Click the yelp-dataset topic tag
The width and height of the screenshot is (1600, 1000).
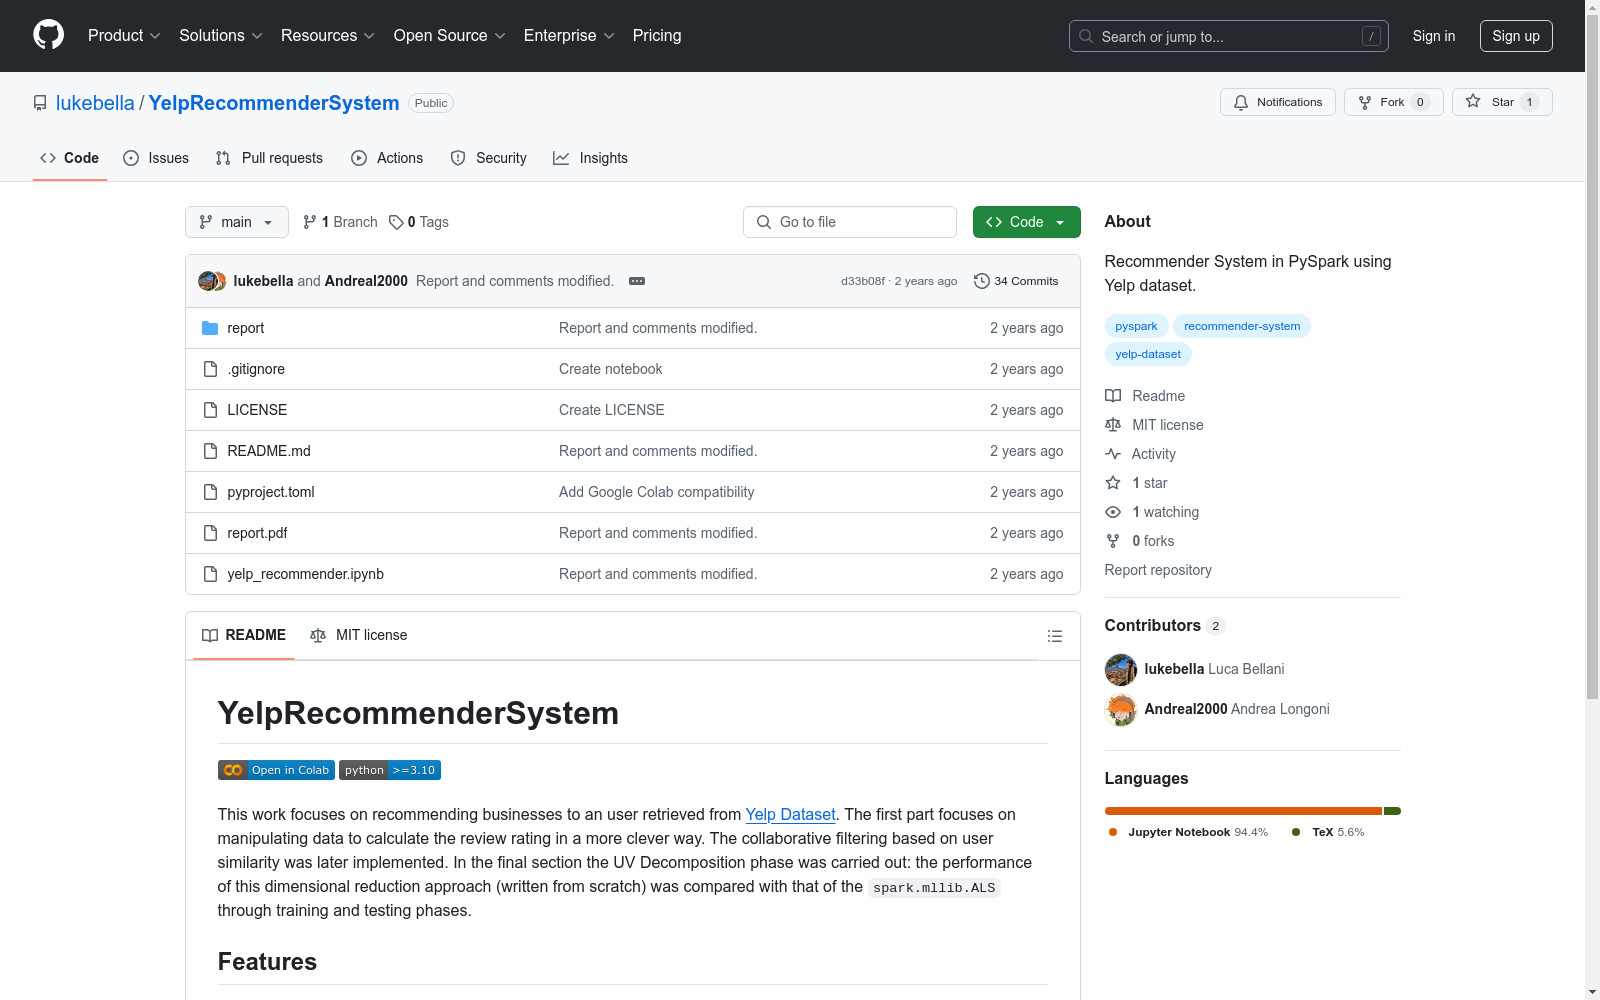tap(1148, 354)
